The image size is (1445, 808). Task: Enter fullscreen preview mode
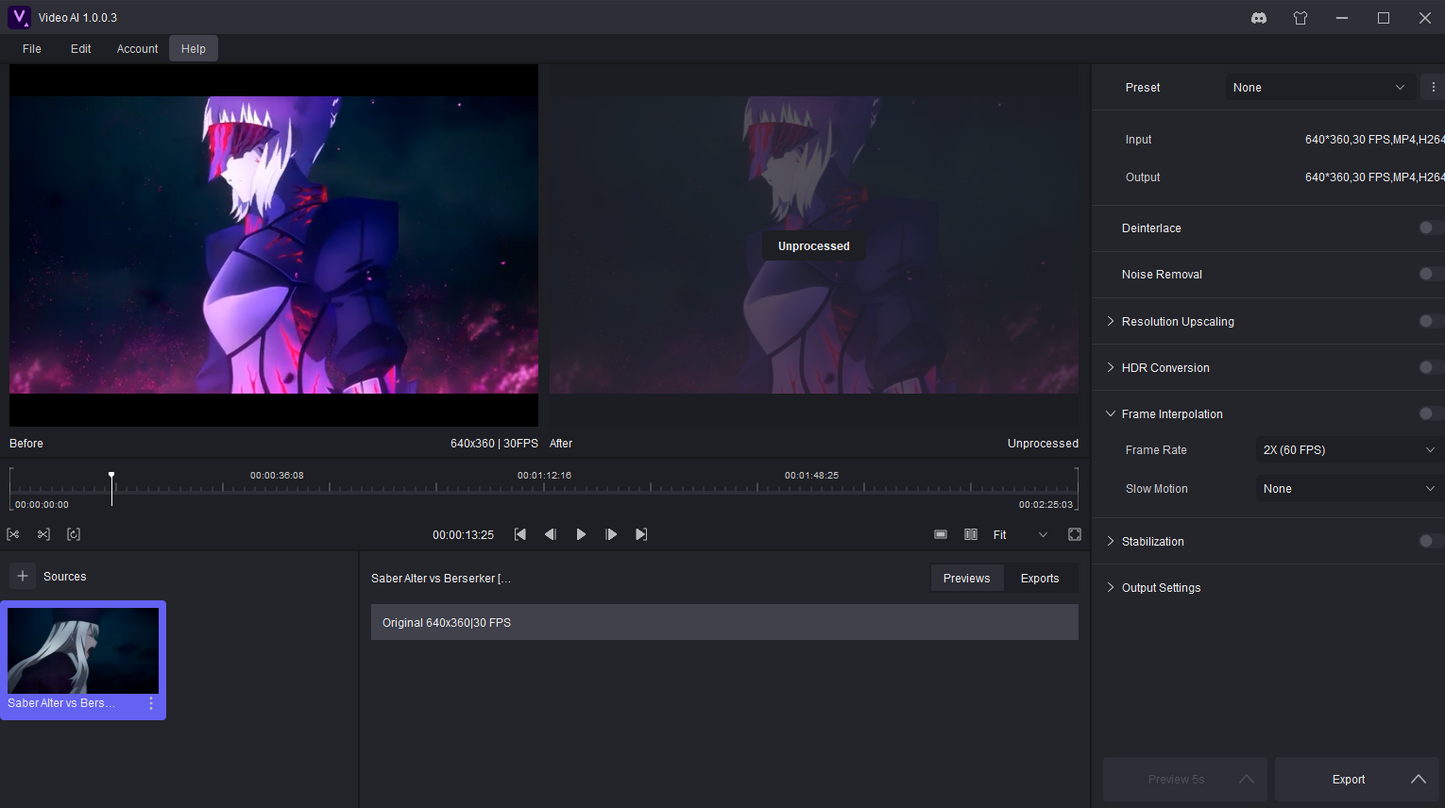(1075, 535)
